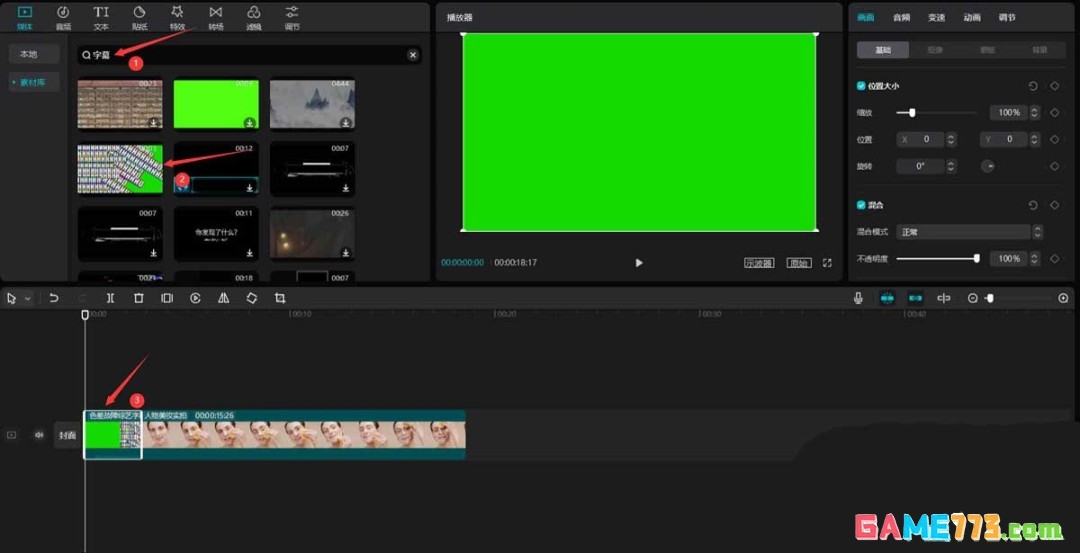This screenshot has width=1080, height=553.
Task: Click the crop tool in timeline toolbar
Action: tap(280, 298)
